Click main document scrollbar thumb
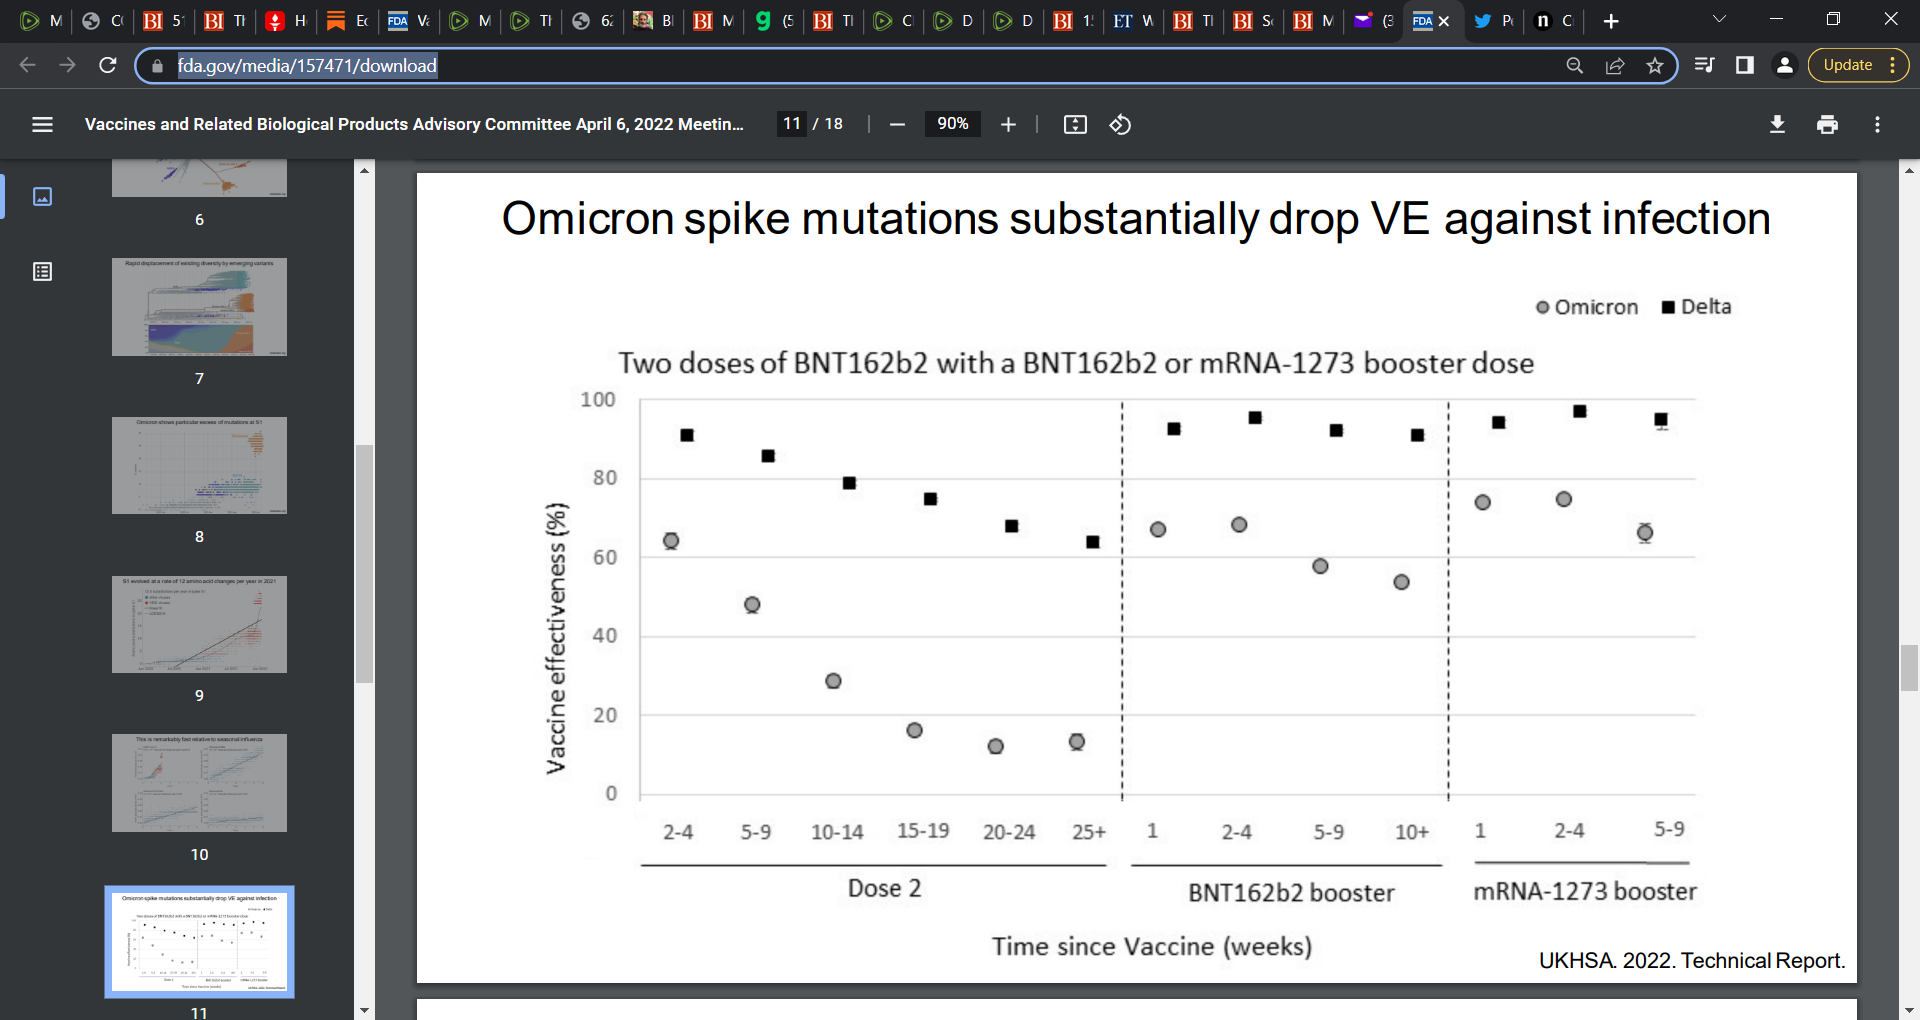 point(1910,668)
